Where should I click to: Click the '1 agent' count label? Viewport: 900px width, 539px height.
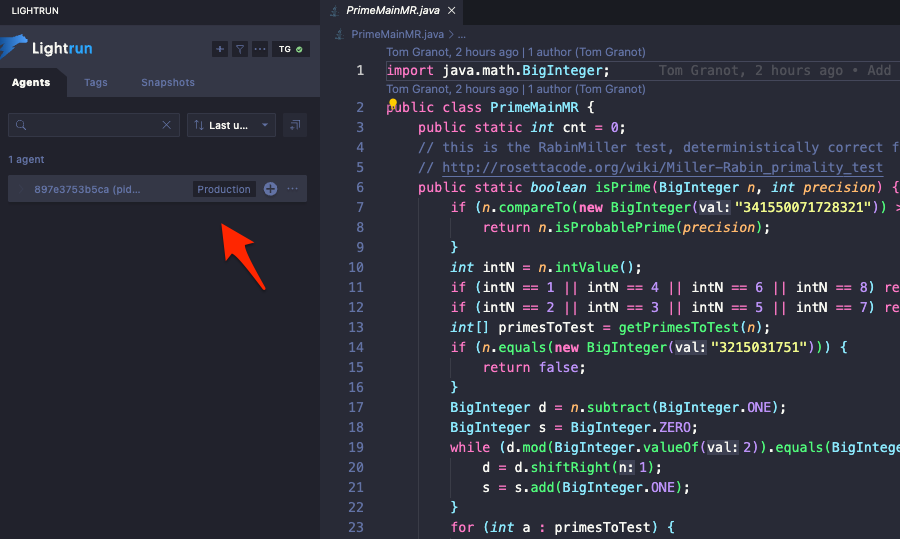(26, 160)
